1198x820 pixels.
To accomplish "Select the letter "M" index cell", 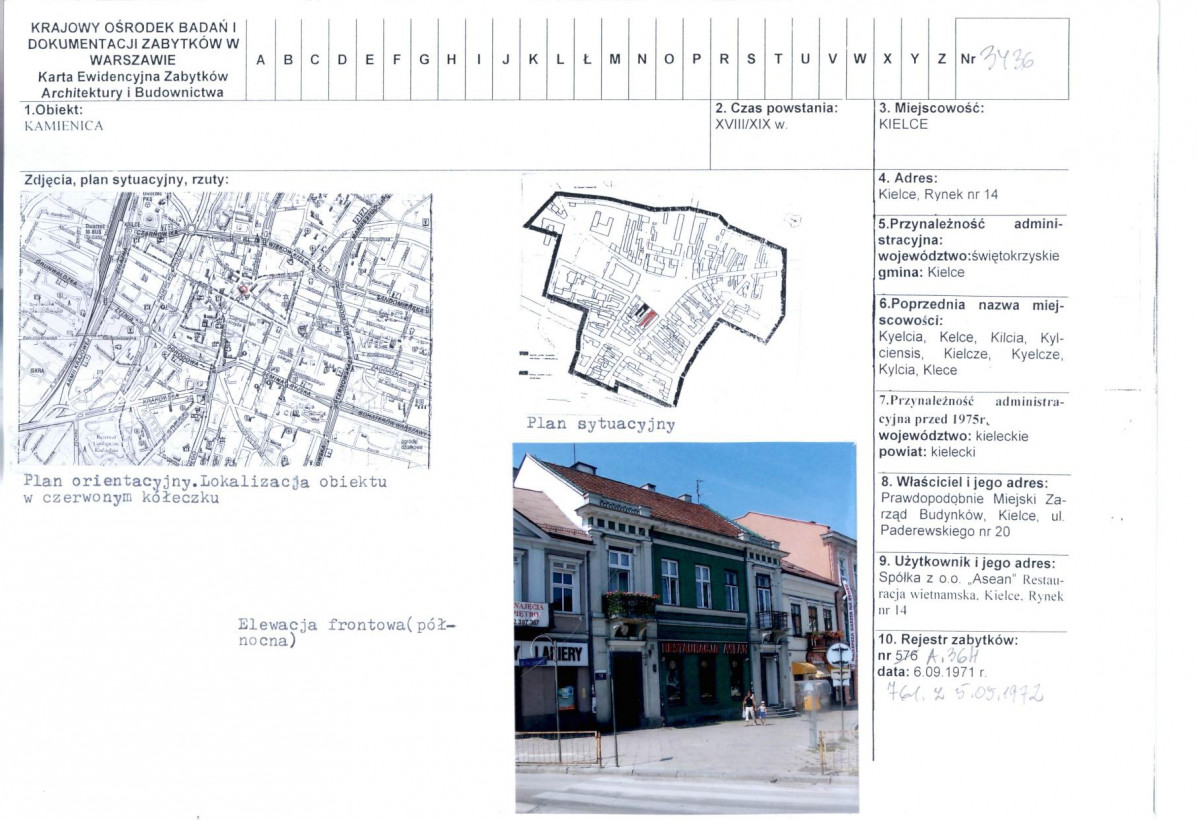I will [x=614, y=59].
